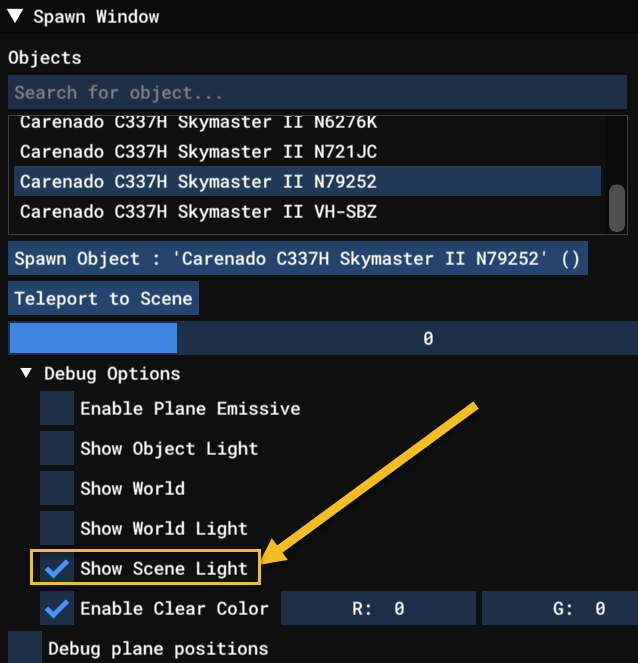Enable the Plane Emissive checkbox
The height and width of the screenshot is (663, 638).
click(x=57, y=409)
